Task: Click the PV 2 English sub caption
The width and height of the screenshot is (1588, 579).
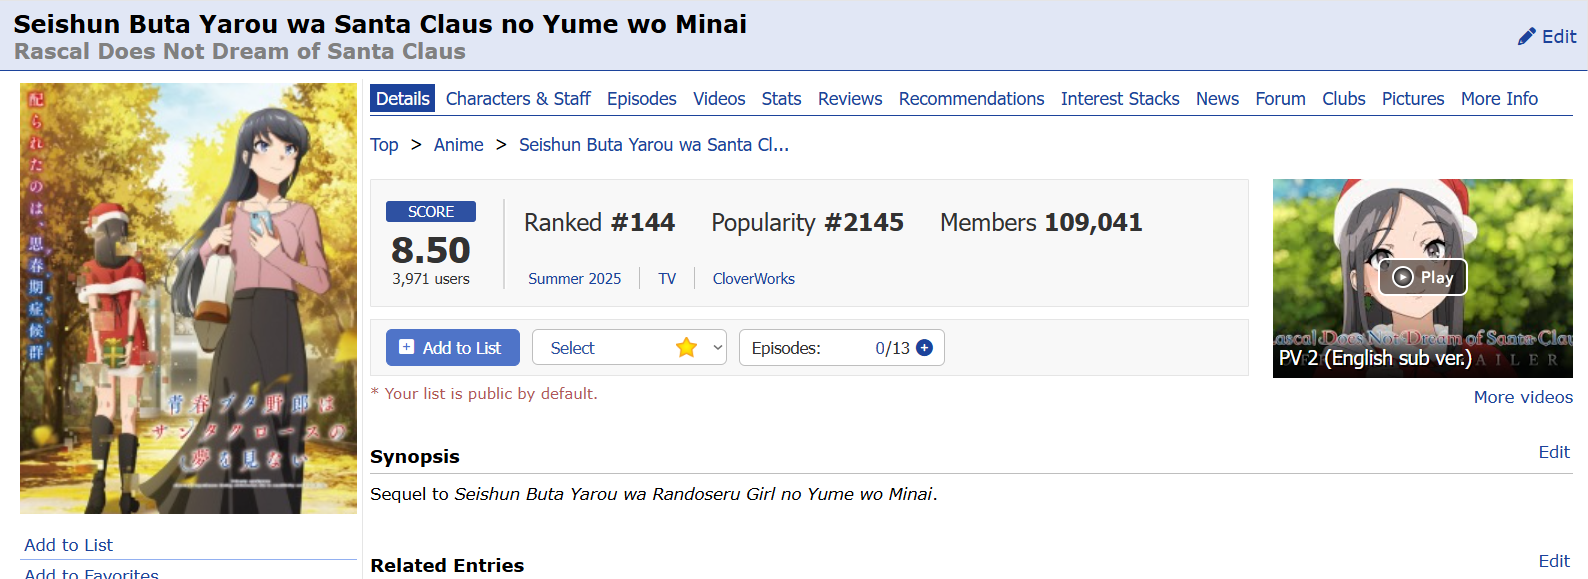Action: click(x=1375, y=358)
